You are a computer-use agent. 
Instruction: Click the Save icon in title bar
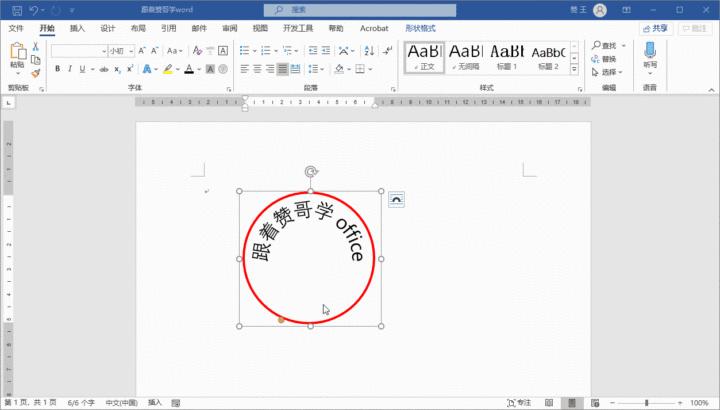click(17, 10)
